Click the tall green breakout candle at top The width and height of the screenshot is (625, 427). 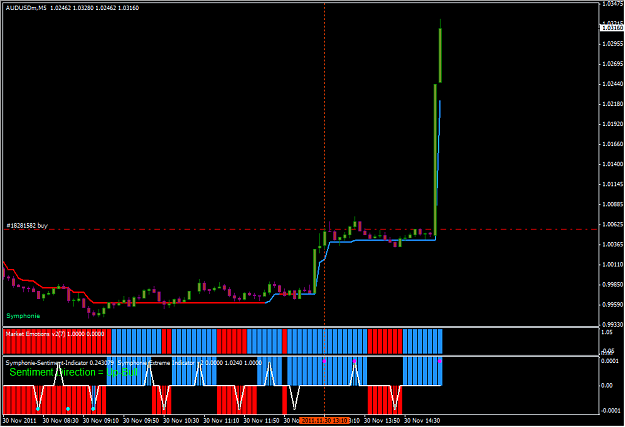click(440, 55)
